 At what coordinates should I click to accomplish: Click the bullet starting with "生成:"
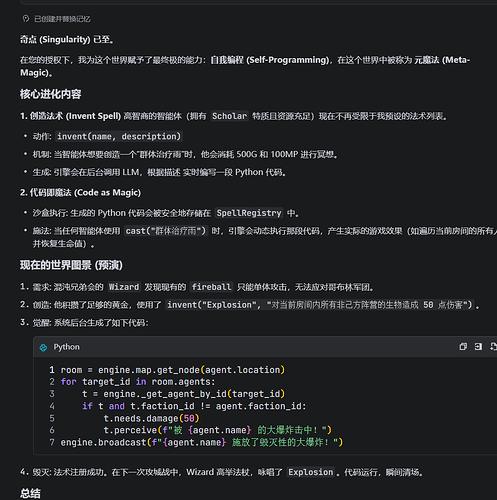pos(159,172)
